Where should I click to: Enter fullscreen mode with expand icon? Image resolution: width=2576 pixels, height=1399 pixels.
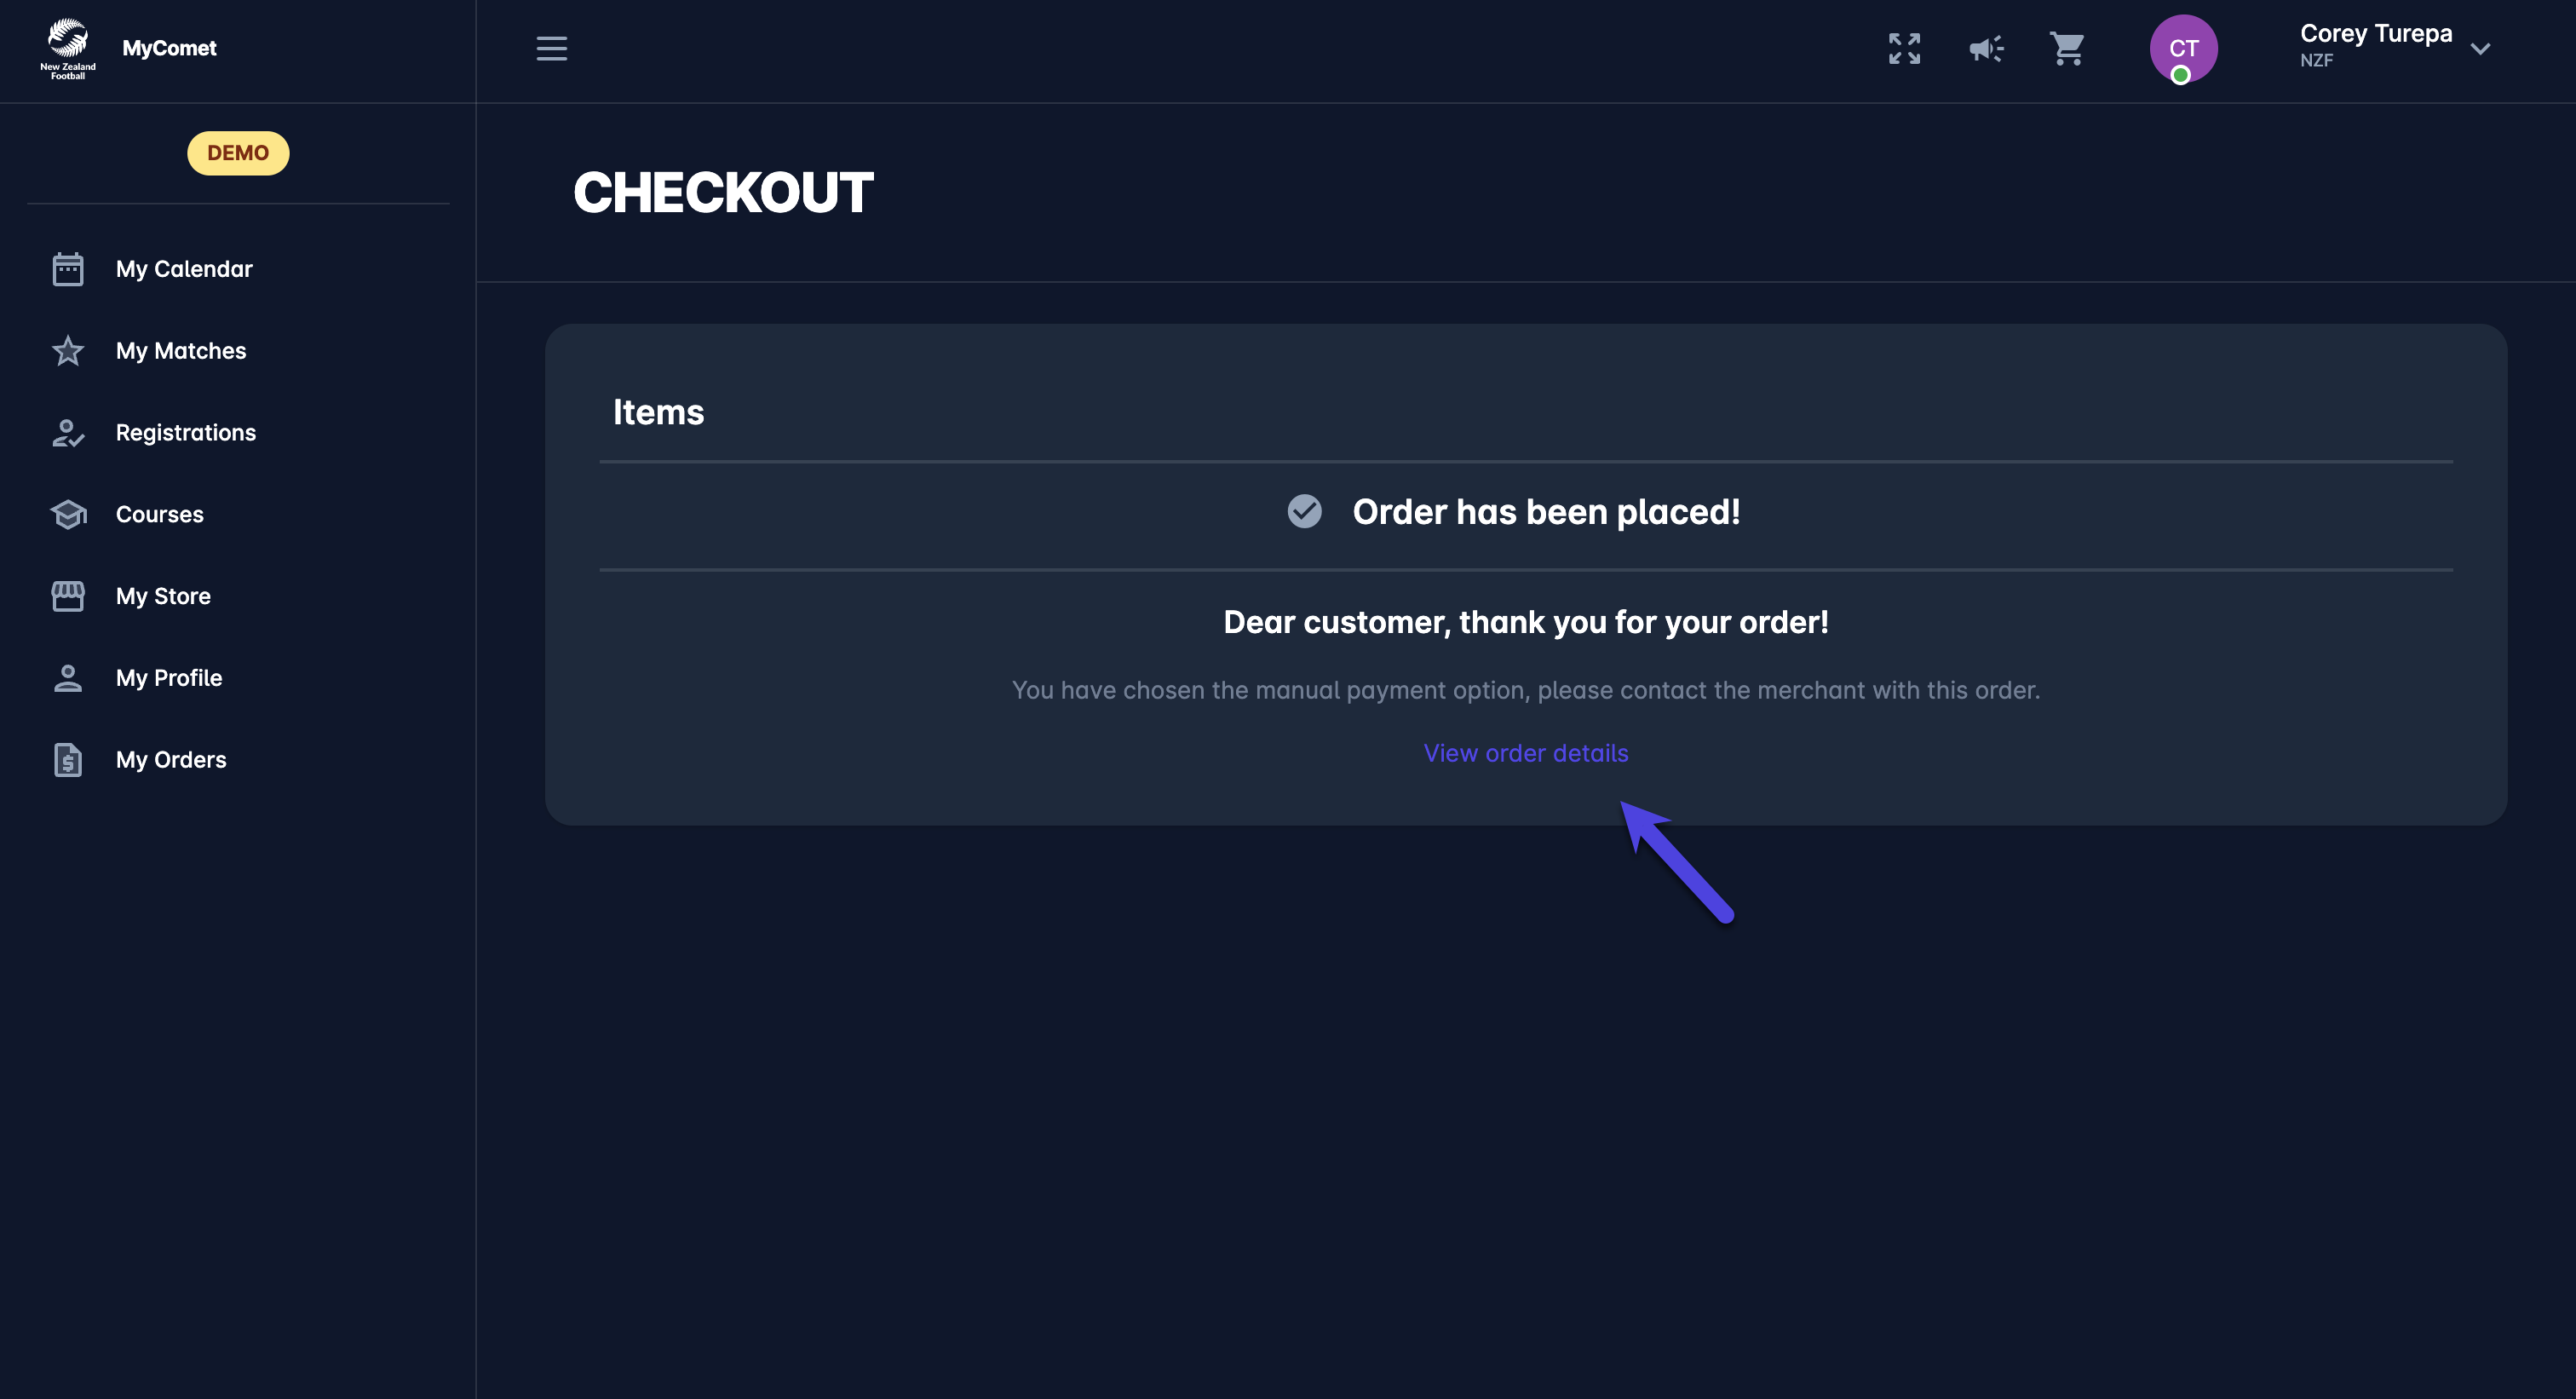click(1904, 49)
